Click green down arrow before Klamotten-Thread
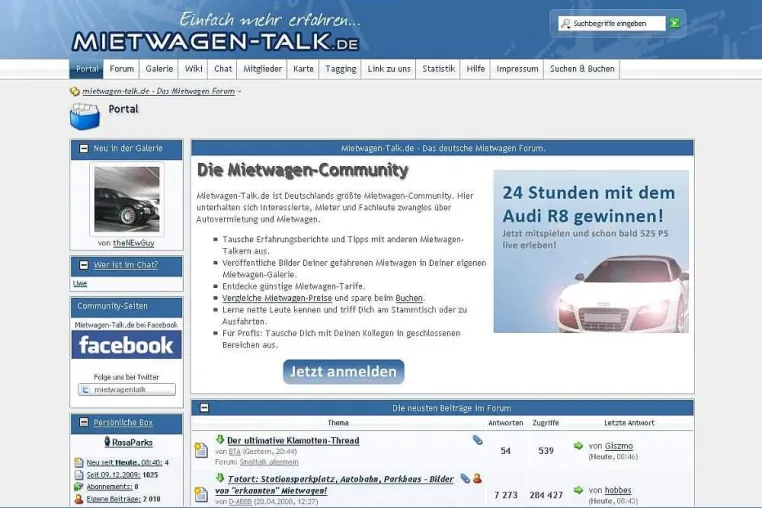 [x=220, y=439]
